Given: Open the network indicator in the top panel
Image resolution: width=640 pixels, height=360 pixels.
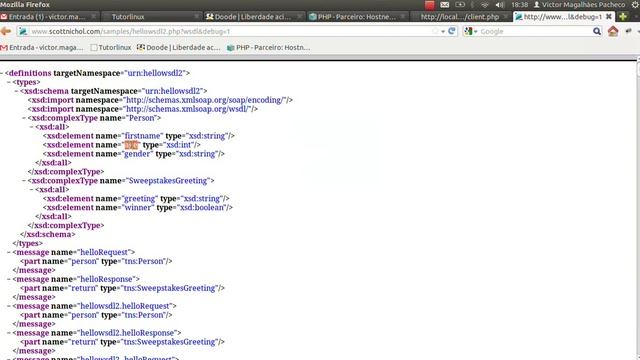Looking at the screenshot, I should (485, 4).
